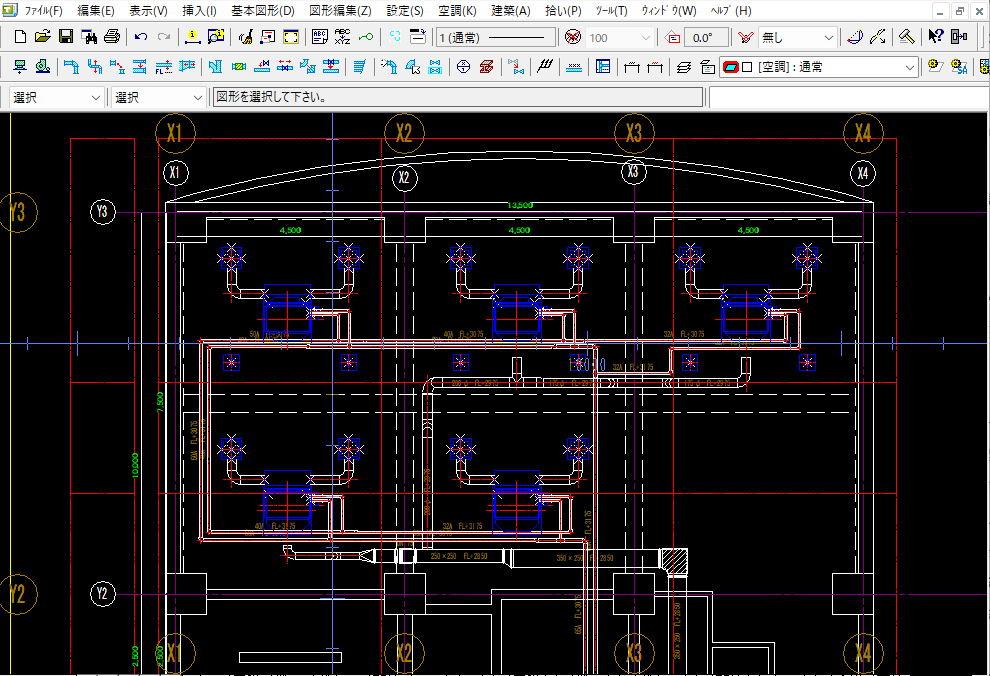The width and height of the screenshot is (990, 676).
Task: Click the 0.0° angle input field
Action: coord(708,37)
